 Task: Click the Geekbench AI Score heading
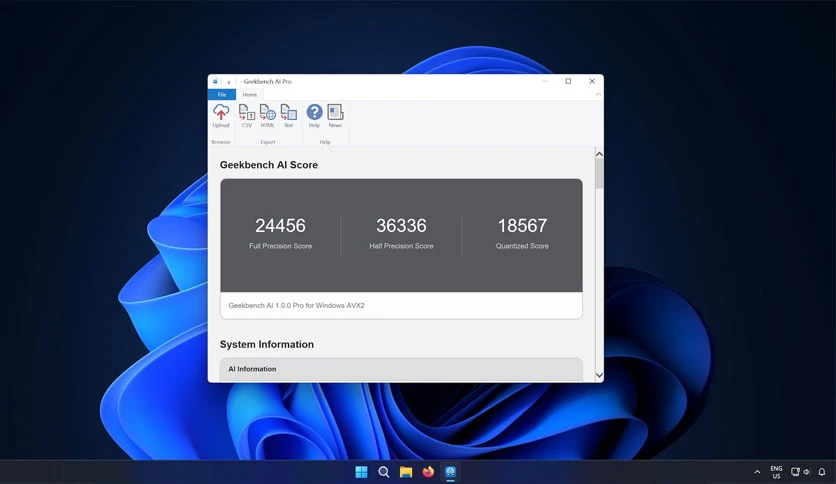[x=269, y=165]
